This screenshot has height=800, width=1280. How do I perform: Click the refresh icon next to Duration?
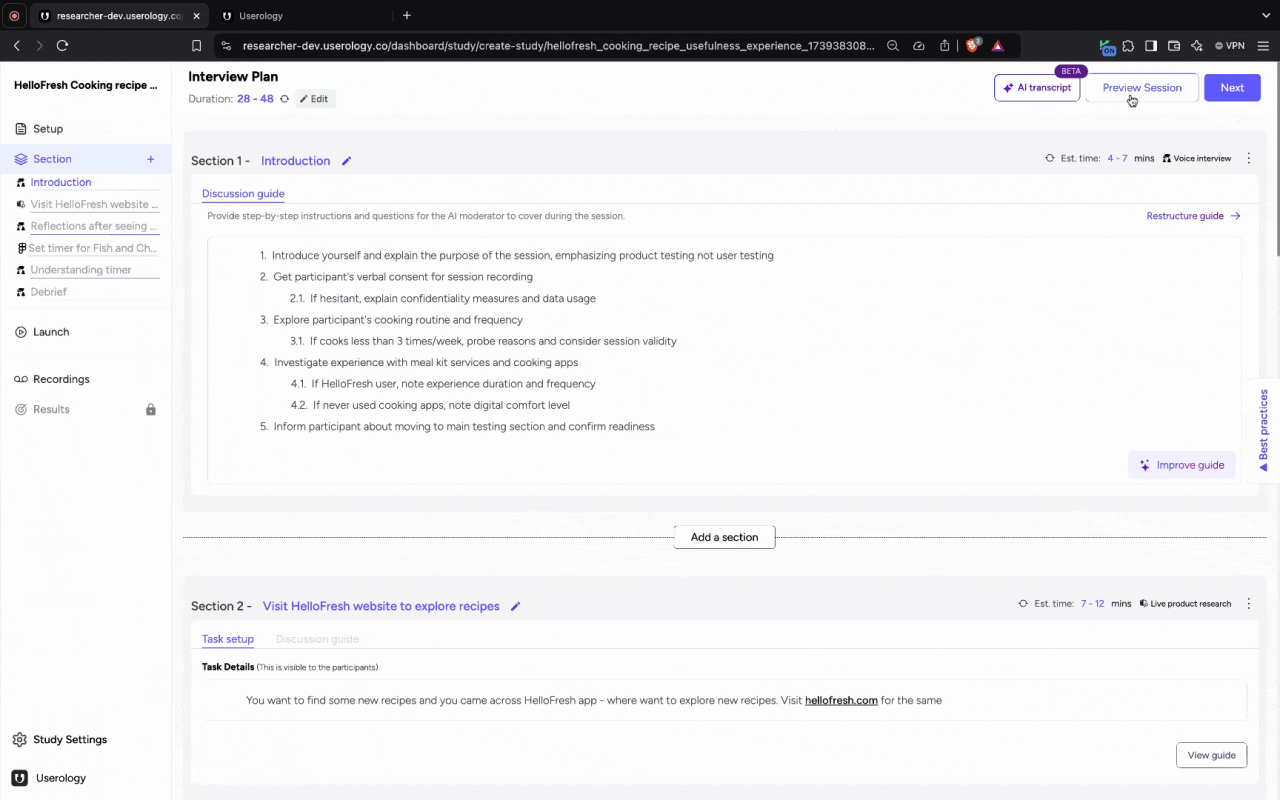tap(284, 99)
